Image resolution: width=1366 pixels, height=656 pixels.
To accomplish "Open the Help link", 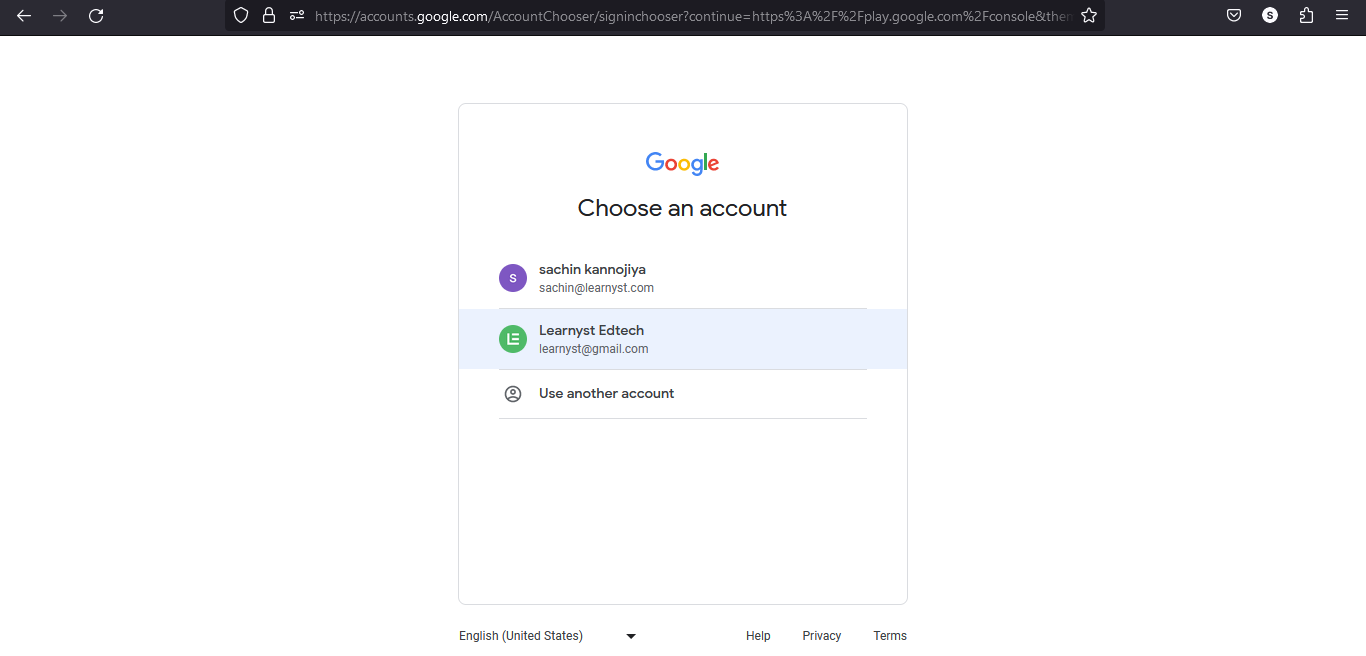I will point(758,636).
